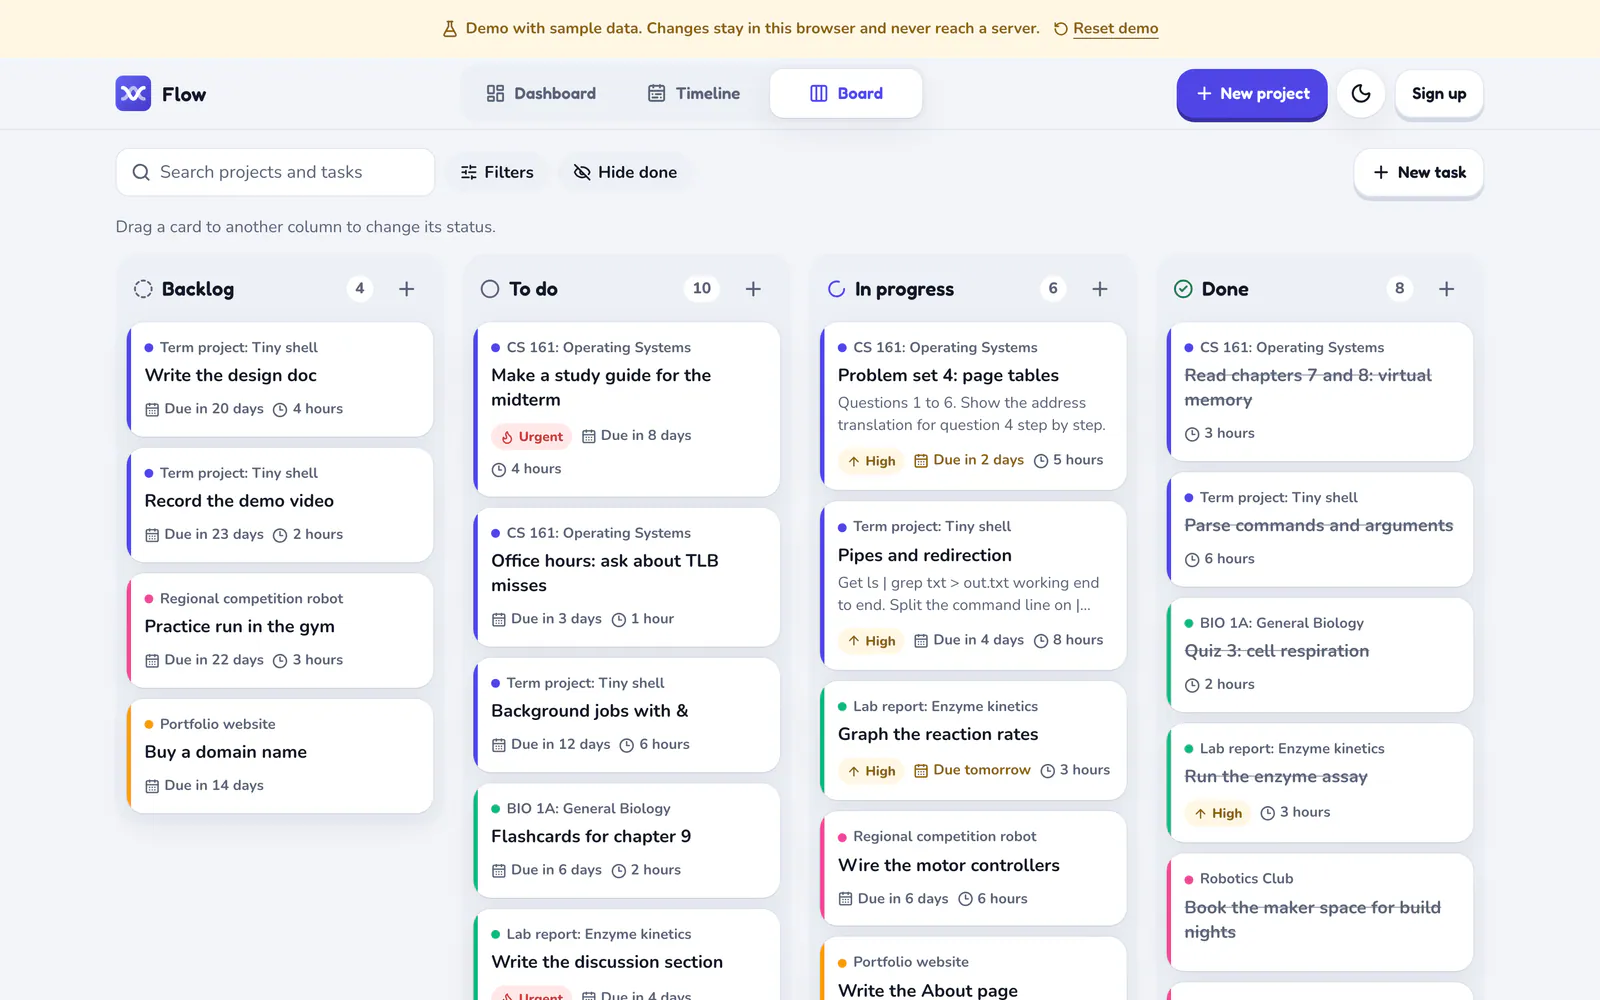Select the Board tab

[x=846, y=94]
